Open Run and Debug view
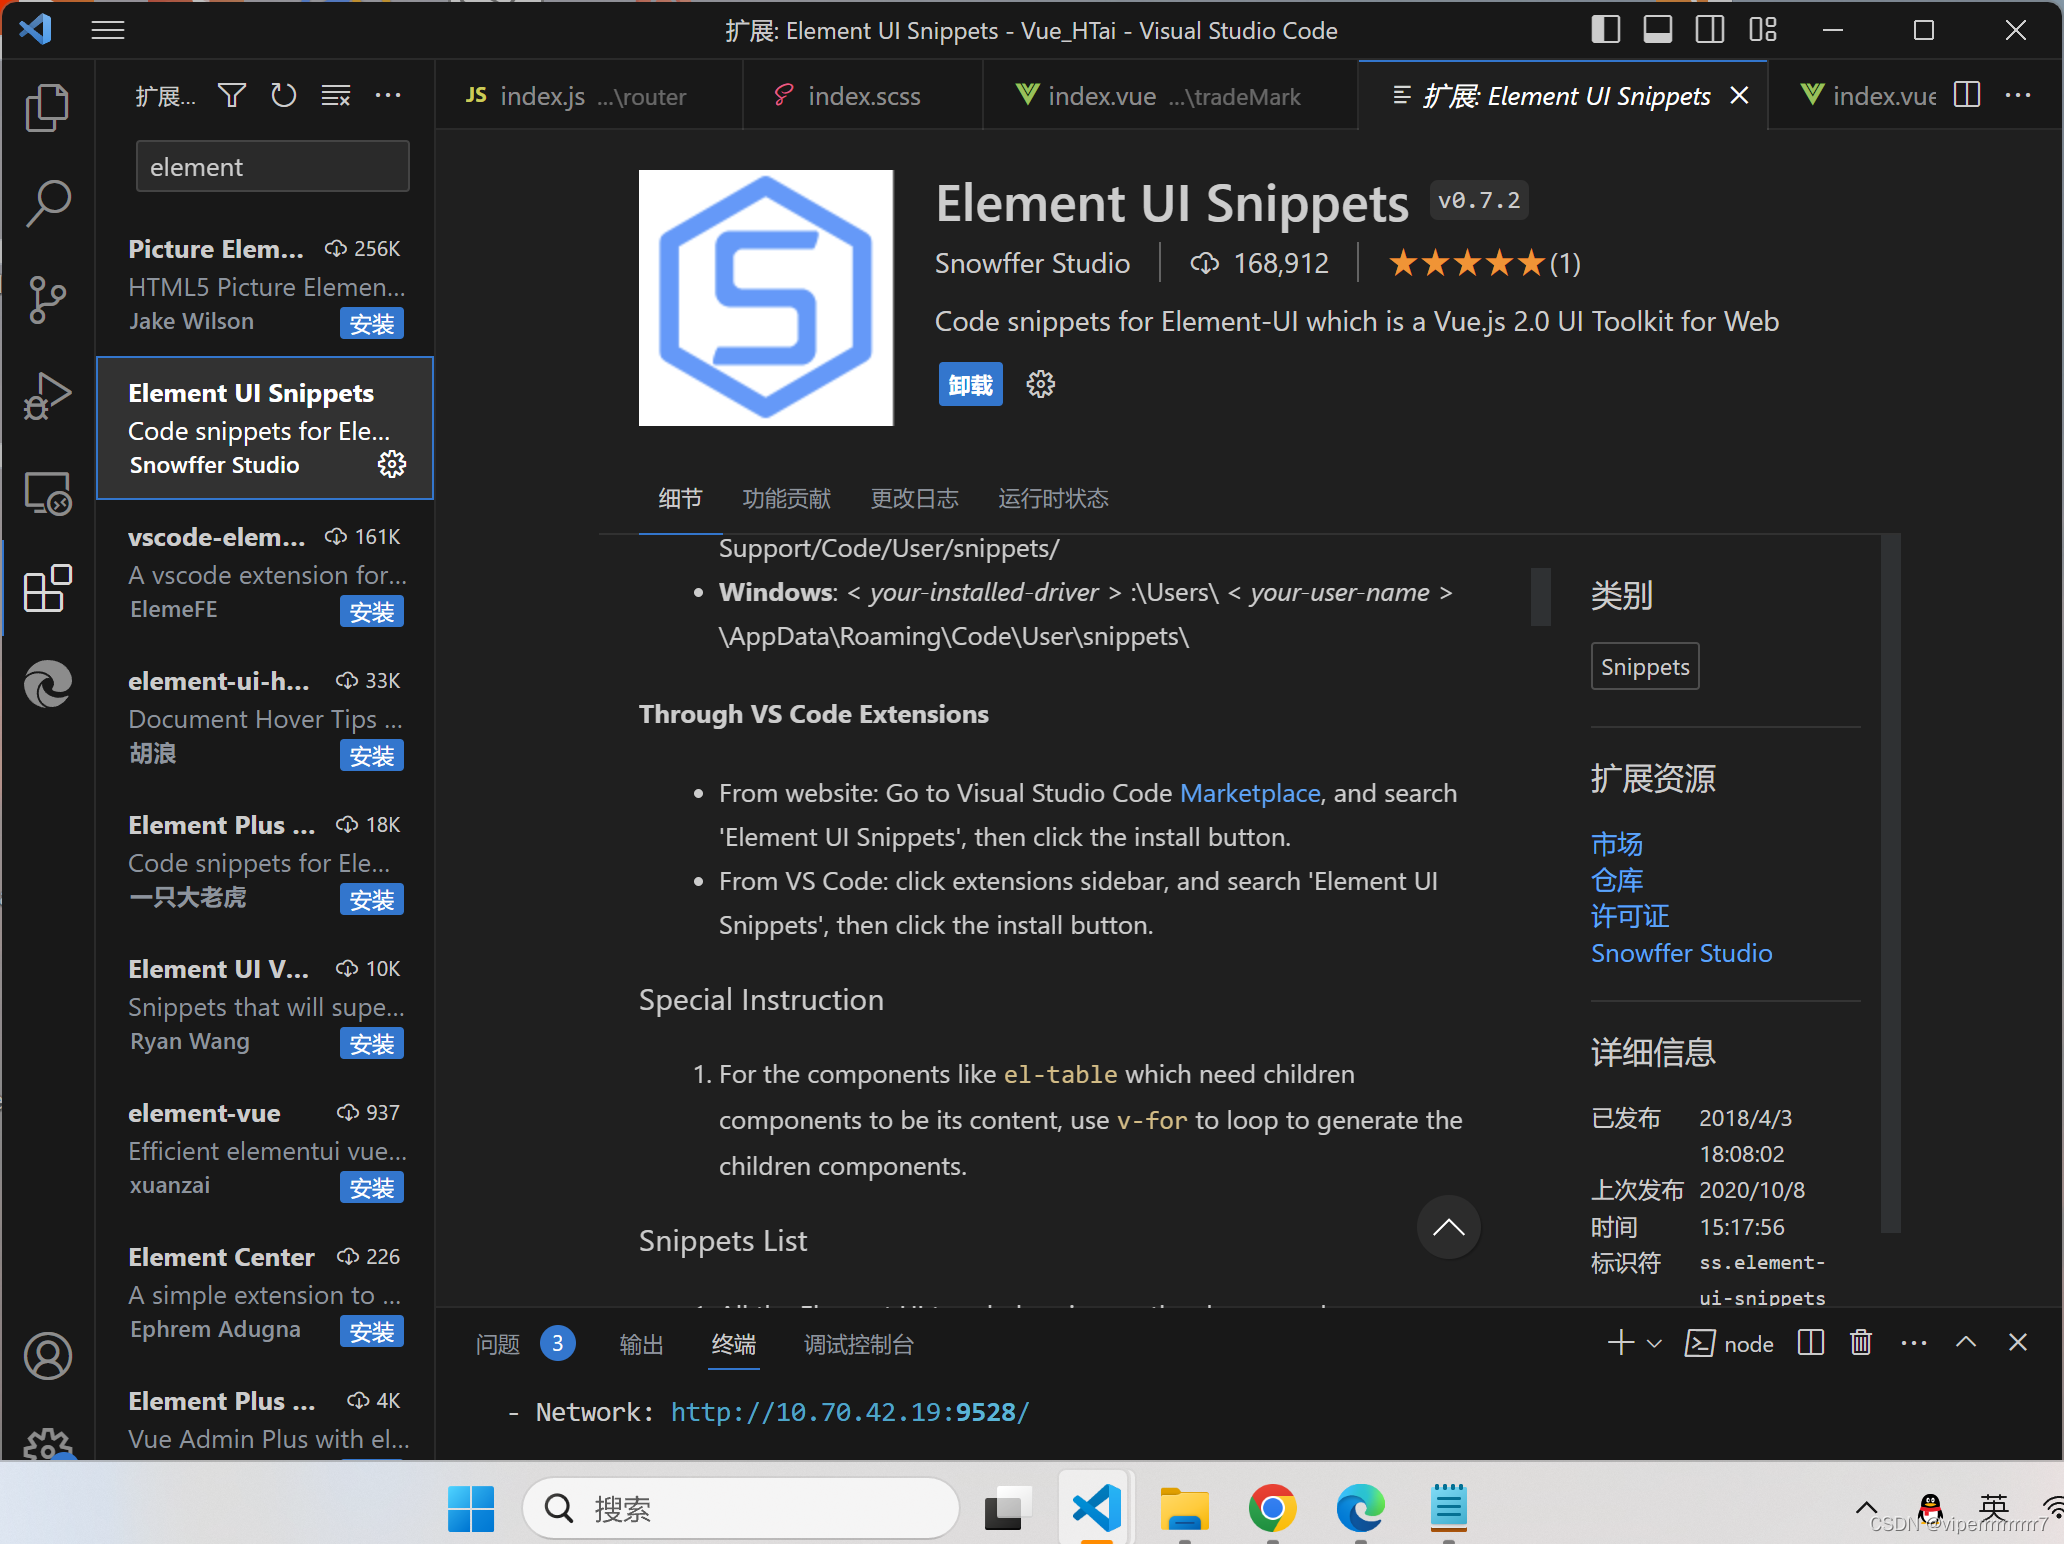 47,396
